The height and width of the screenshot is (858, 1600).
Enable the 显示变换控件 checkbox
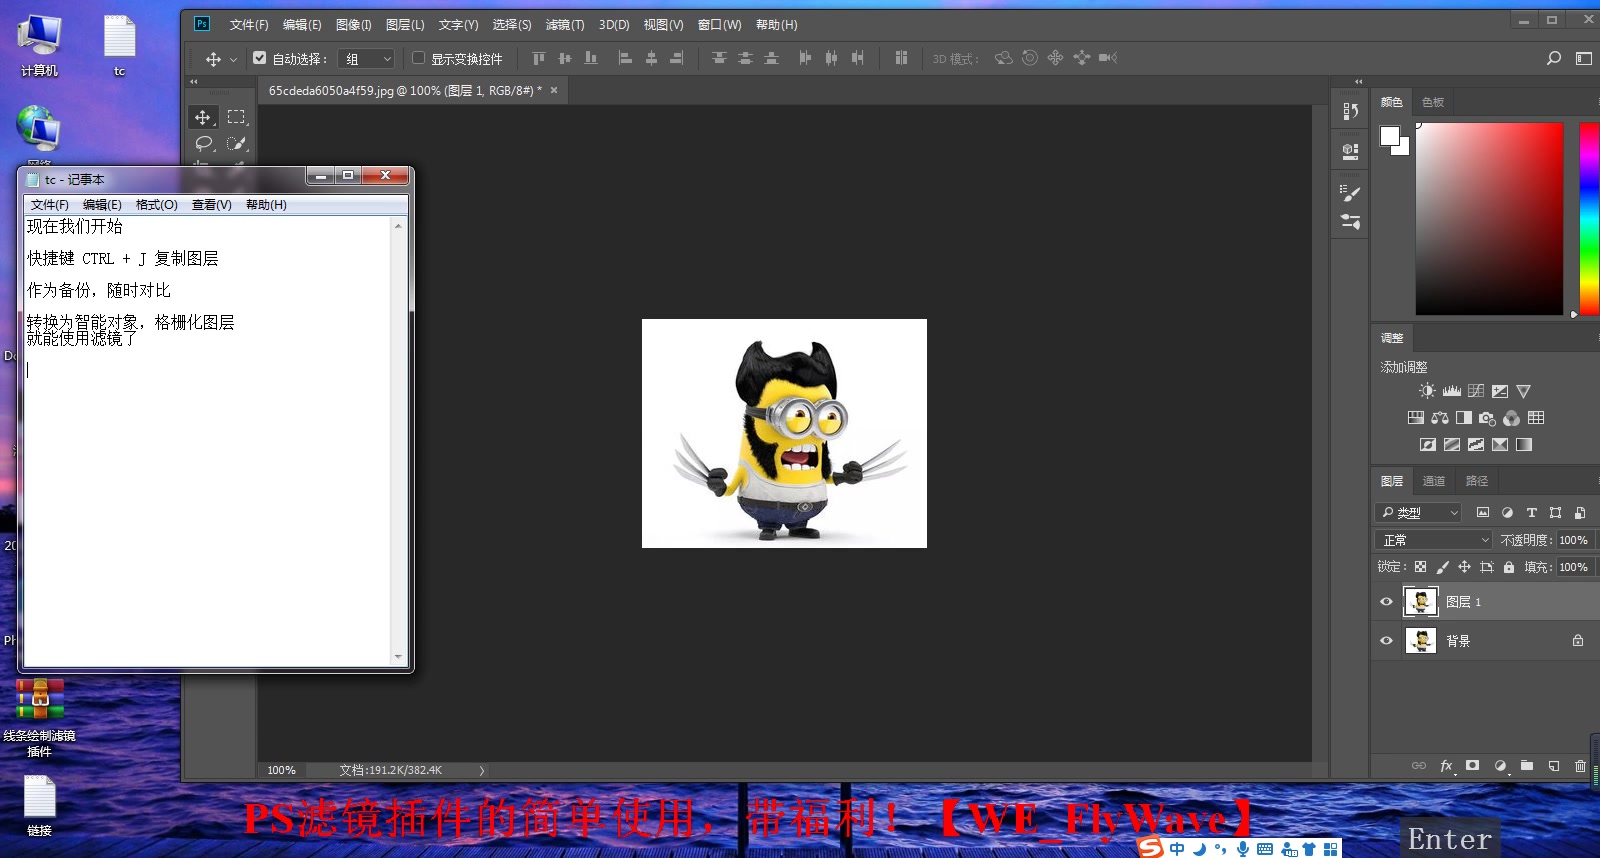[418, 58]
